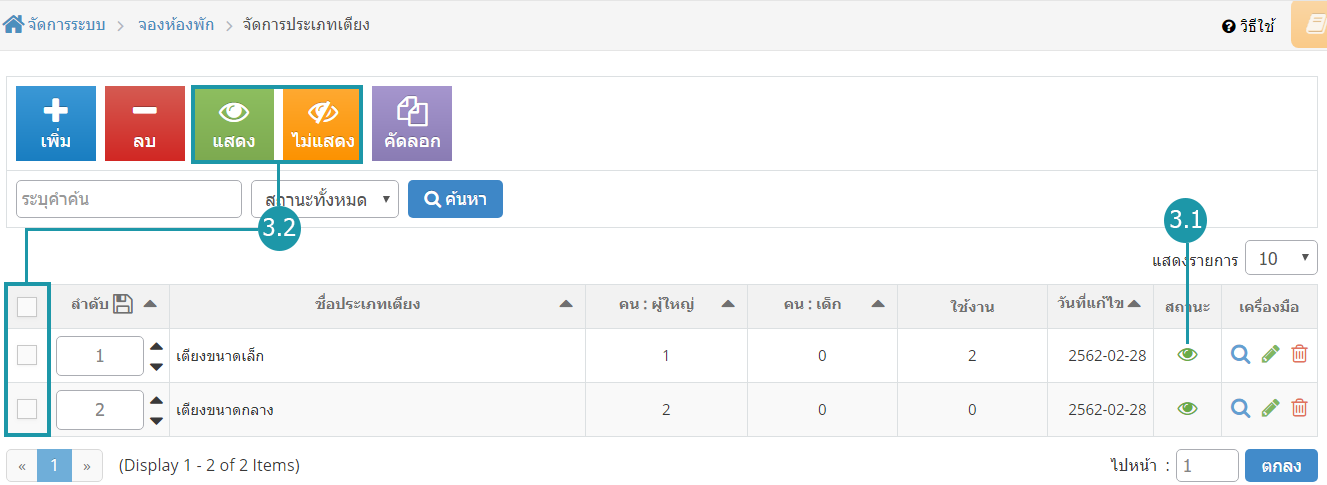Click the purple คัดลอก copy button
This screenshot has height=485, width=1327.
pyautogui.click(x=411, y=124)
